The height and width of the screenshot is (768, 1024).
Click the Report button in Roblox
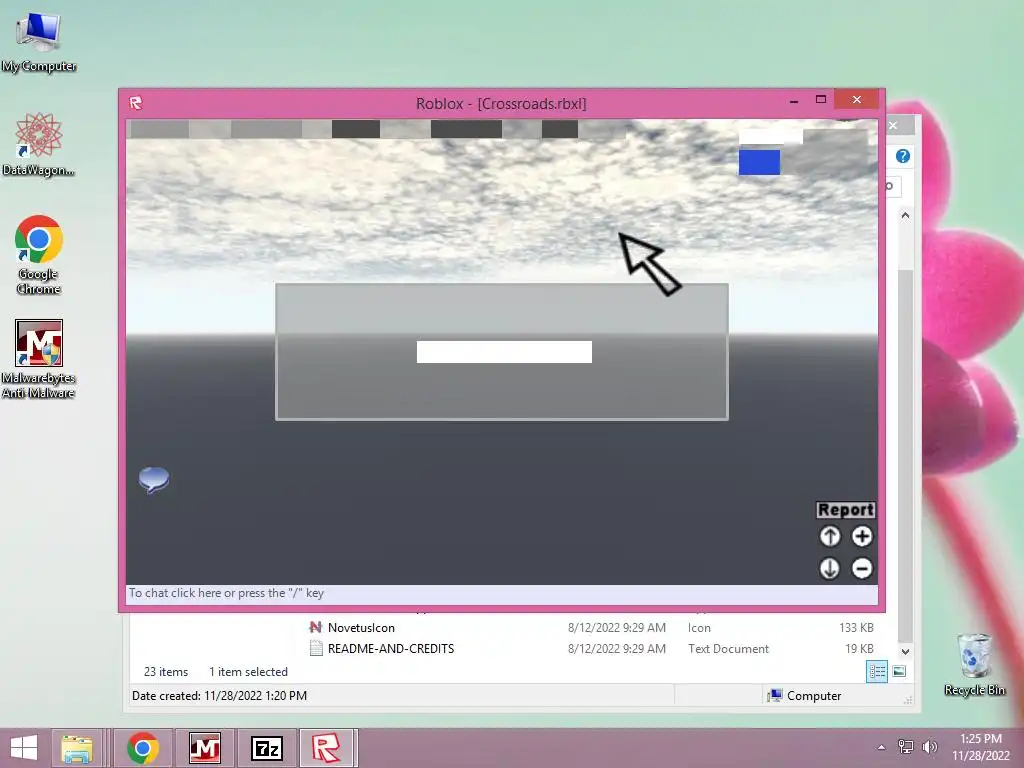coord(845,509)
